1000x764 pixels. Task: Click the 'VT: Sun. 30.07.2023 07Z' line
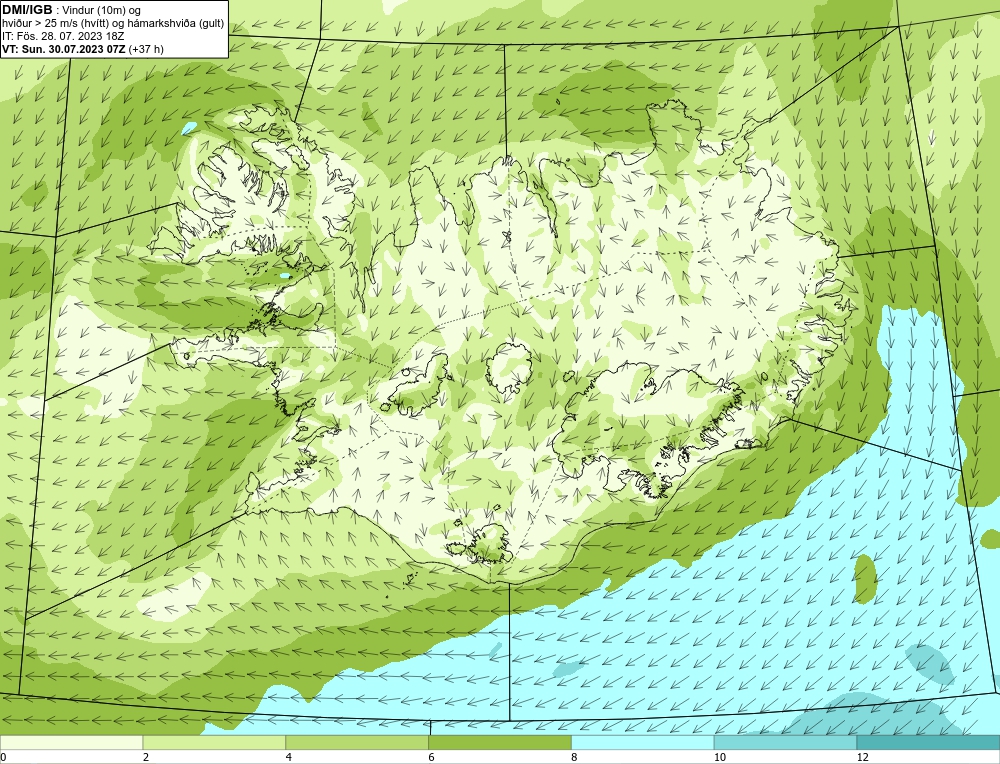click(64, 49)
